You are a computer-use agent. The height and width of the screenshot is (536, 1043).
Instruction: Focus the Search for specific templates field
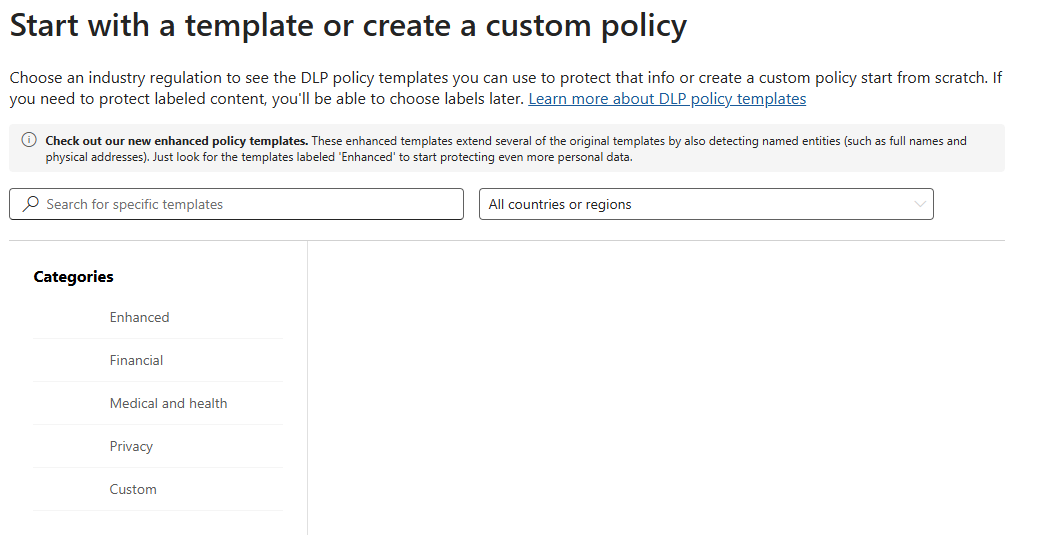point(240,204)
